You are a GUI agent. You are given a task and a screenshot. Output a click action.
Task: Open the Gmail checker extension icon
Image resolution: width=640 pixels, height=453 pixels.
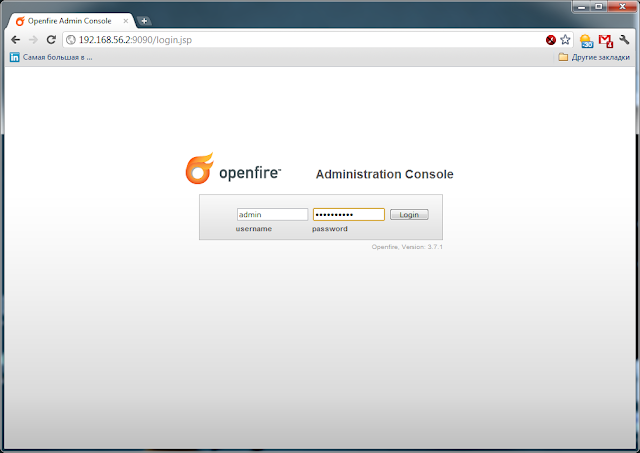606,40
